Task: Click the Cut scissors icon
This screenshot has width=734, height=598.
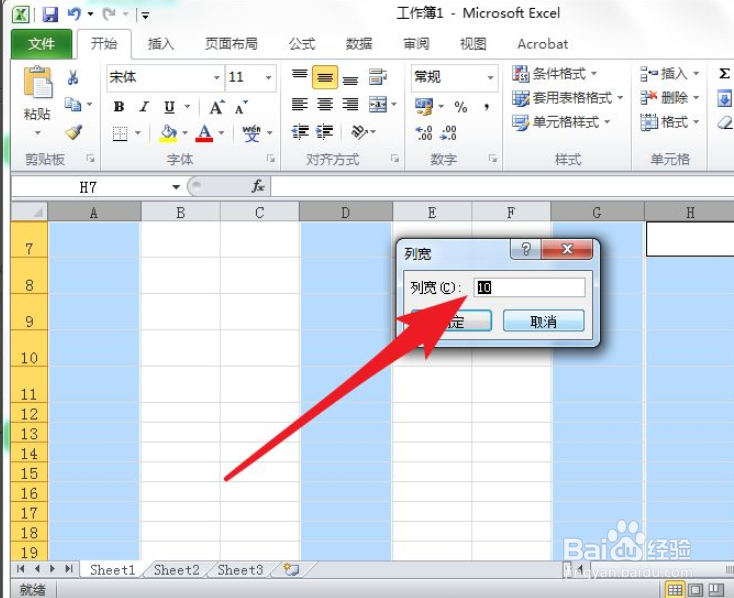Action: pos(73,77)
